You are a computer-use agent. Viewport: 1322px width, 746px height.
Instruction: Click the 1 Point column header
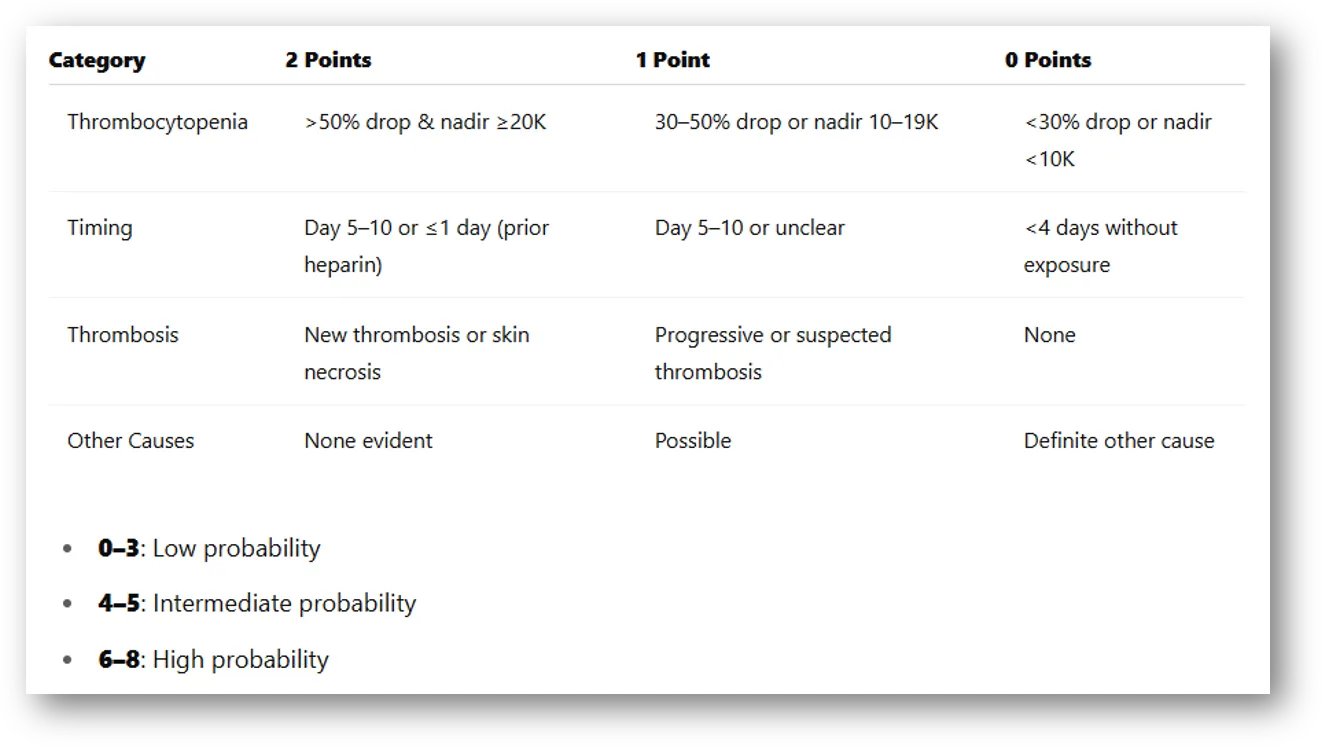point(672,60)
